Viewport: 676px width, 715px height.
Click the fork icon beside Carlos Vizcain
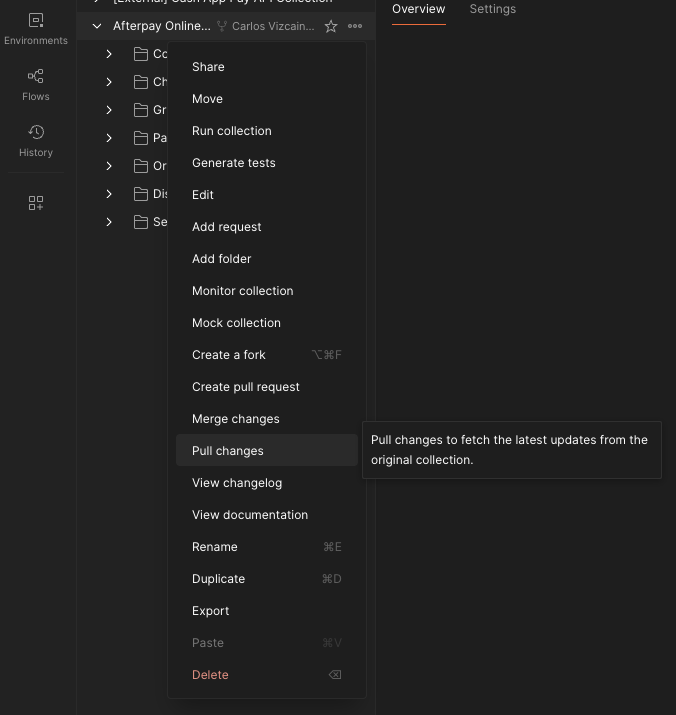[x=222, y=26]
